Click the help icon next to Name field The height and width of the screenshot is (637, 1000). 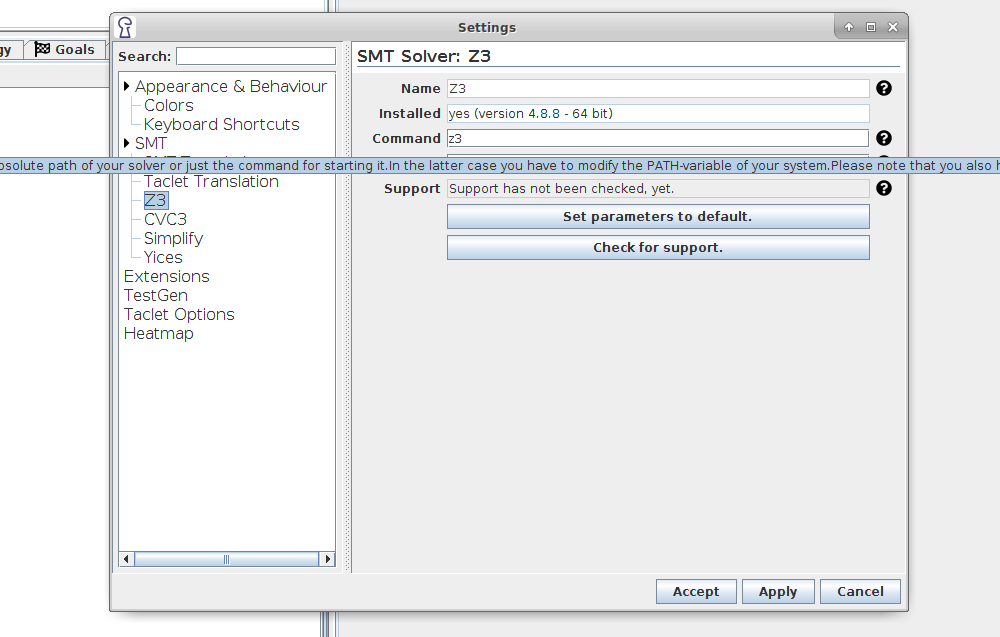click(x=884, y=88)
